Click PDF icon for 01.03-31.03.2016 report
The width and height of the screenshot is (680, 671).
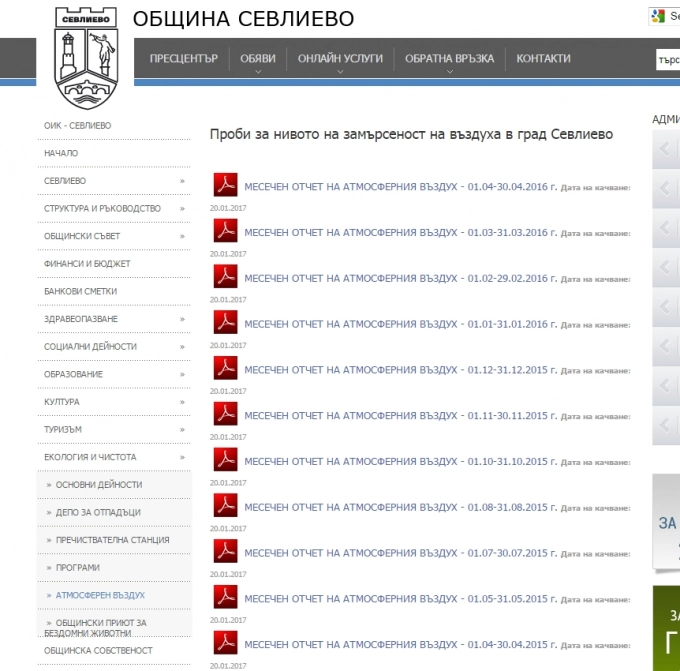point(225,231)
